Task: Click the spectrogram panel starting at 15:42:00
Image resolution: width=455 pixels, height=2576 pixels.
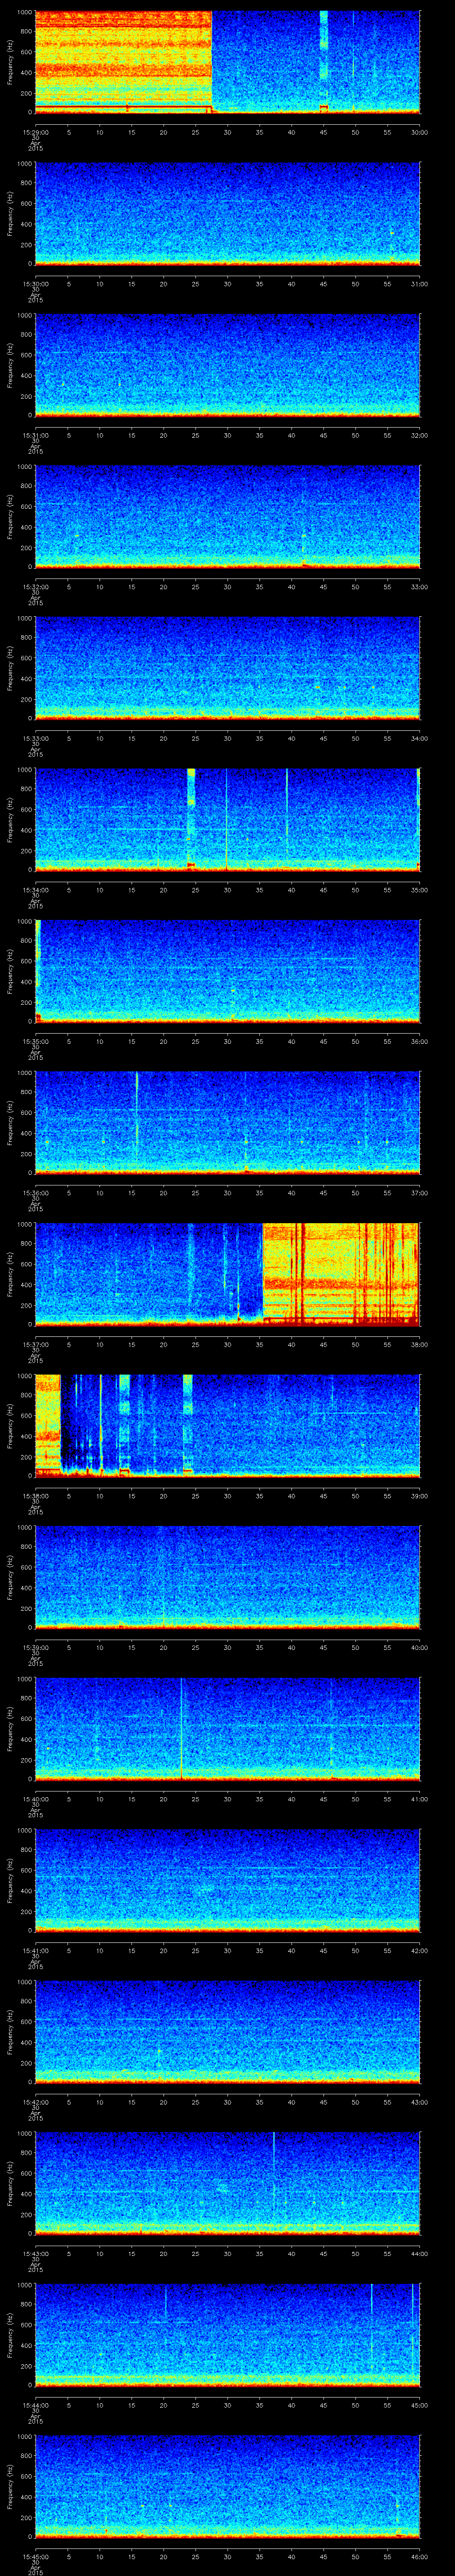Action: [x=227, y=2032]
